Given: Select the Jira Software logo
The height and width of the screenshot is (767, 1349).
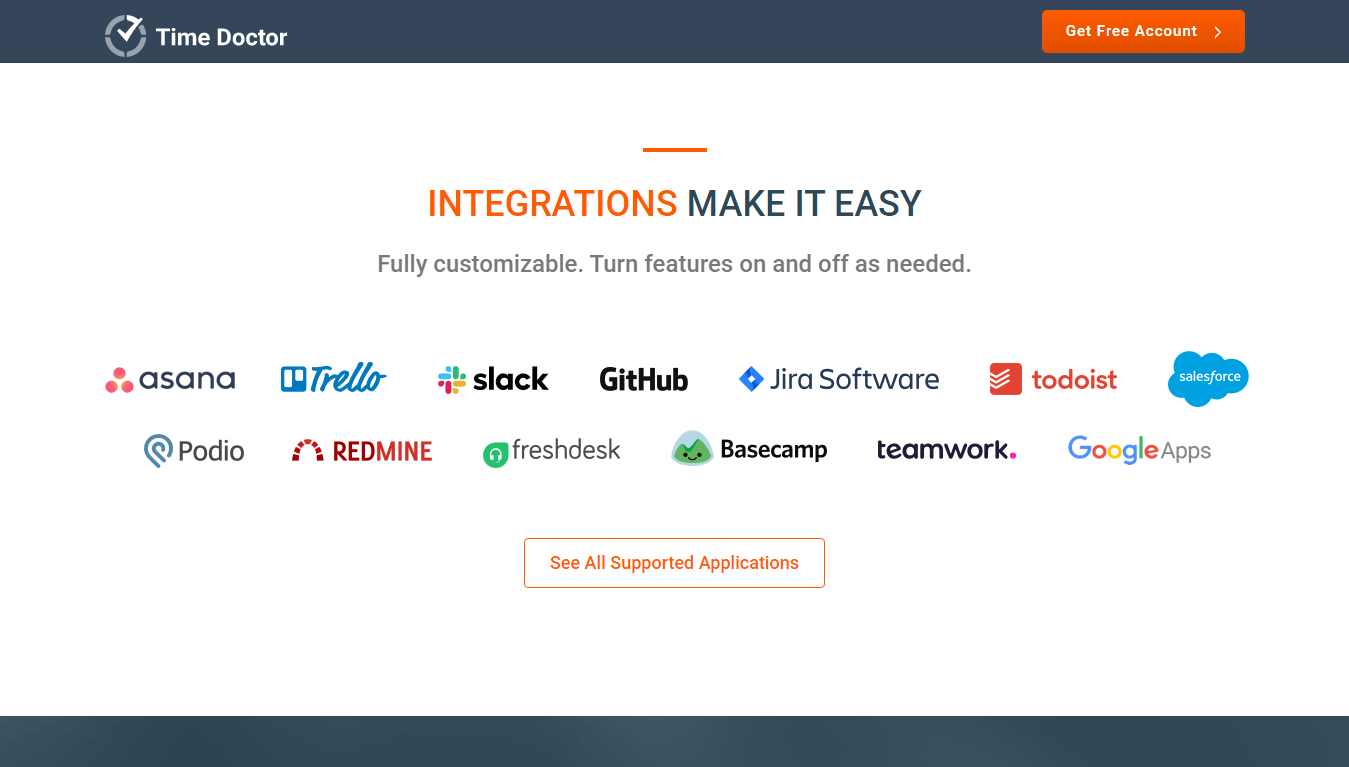Looking at the screenshot, I should [839, 380].
